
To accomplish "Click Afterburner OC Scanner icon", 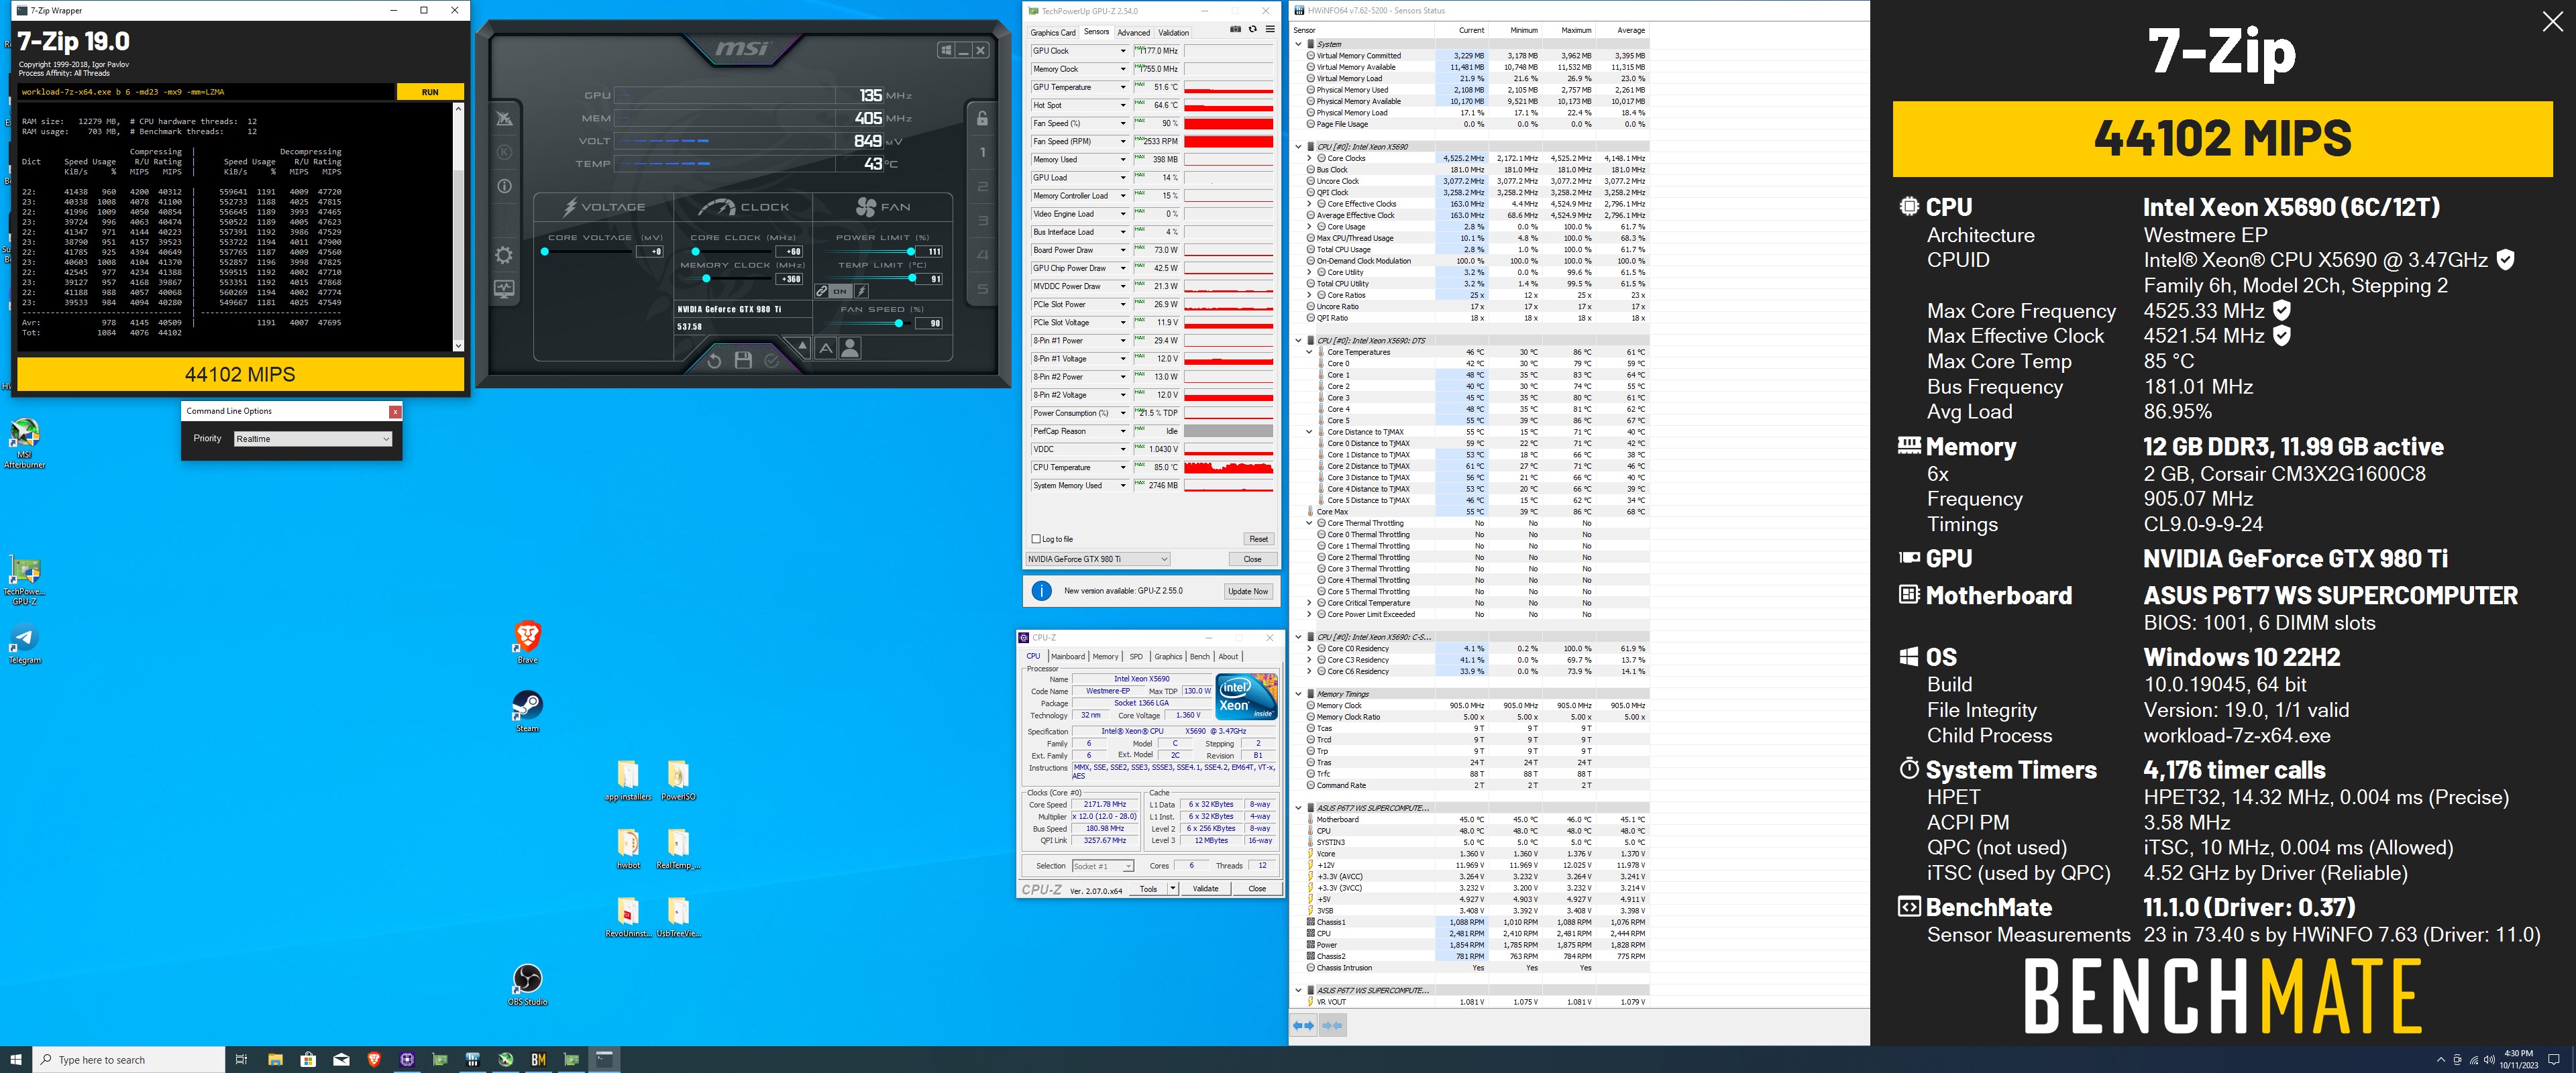I will (504, 118).
